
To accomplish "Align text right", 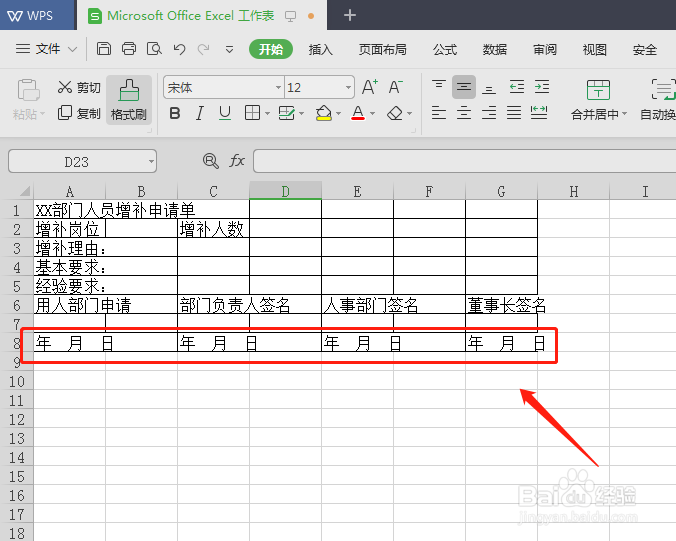I will (489, 113).
